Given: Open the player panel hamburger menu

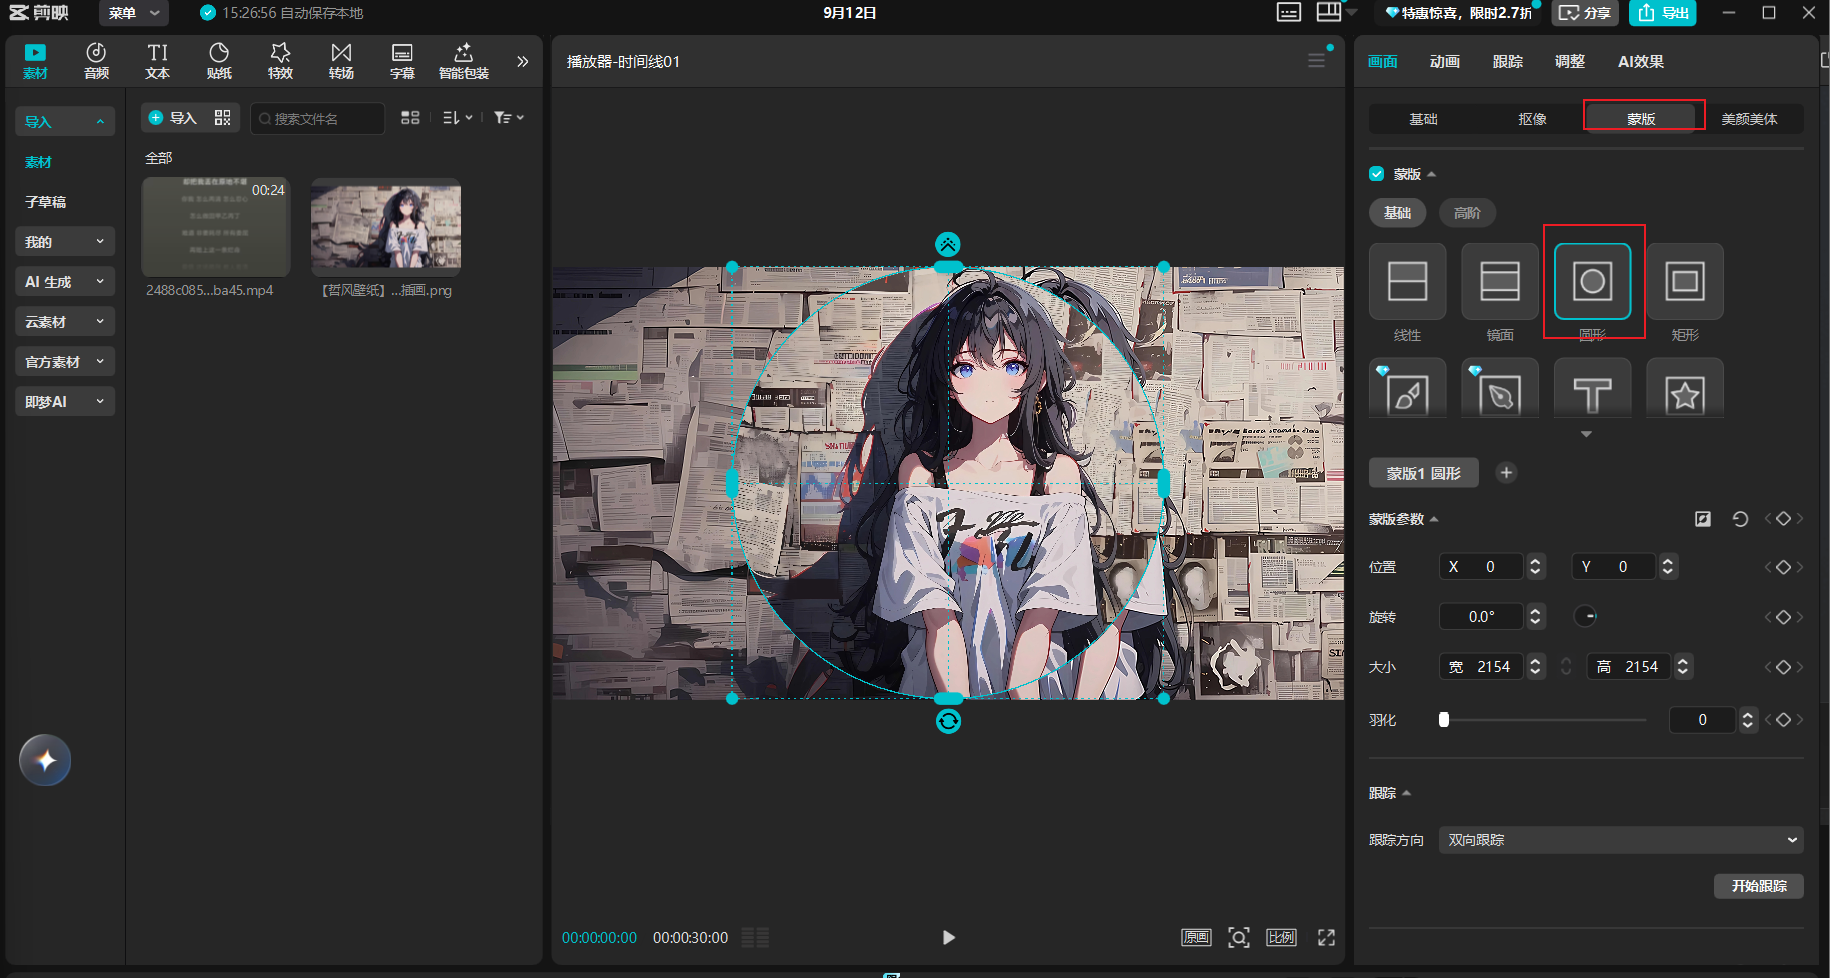Looking at the screenshot, I should point(1316,61).
